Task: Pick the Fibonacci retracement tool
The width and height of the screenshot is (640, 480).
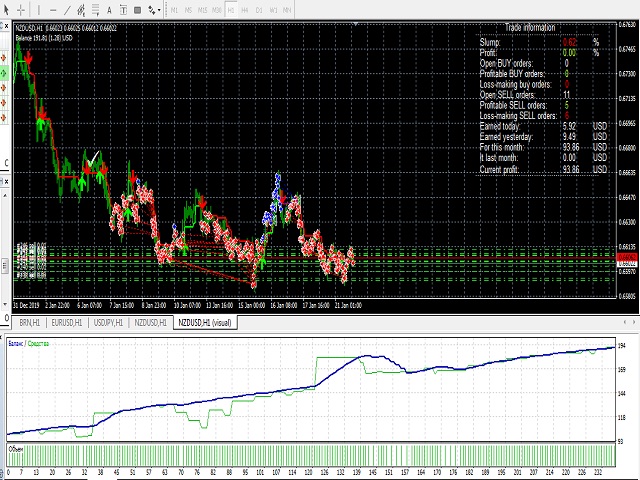Action: (96, 10)
